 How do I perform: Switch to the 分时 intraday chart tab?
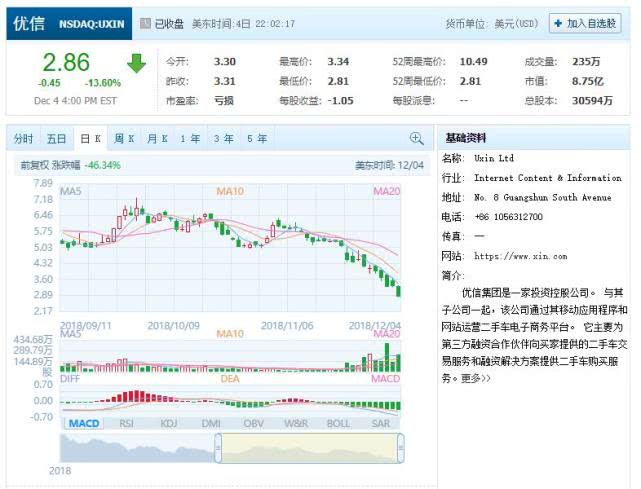click(24, 139)
